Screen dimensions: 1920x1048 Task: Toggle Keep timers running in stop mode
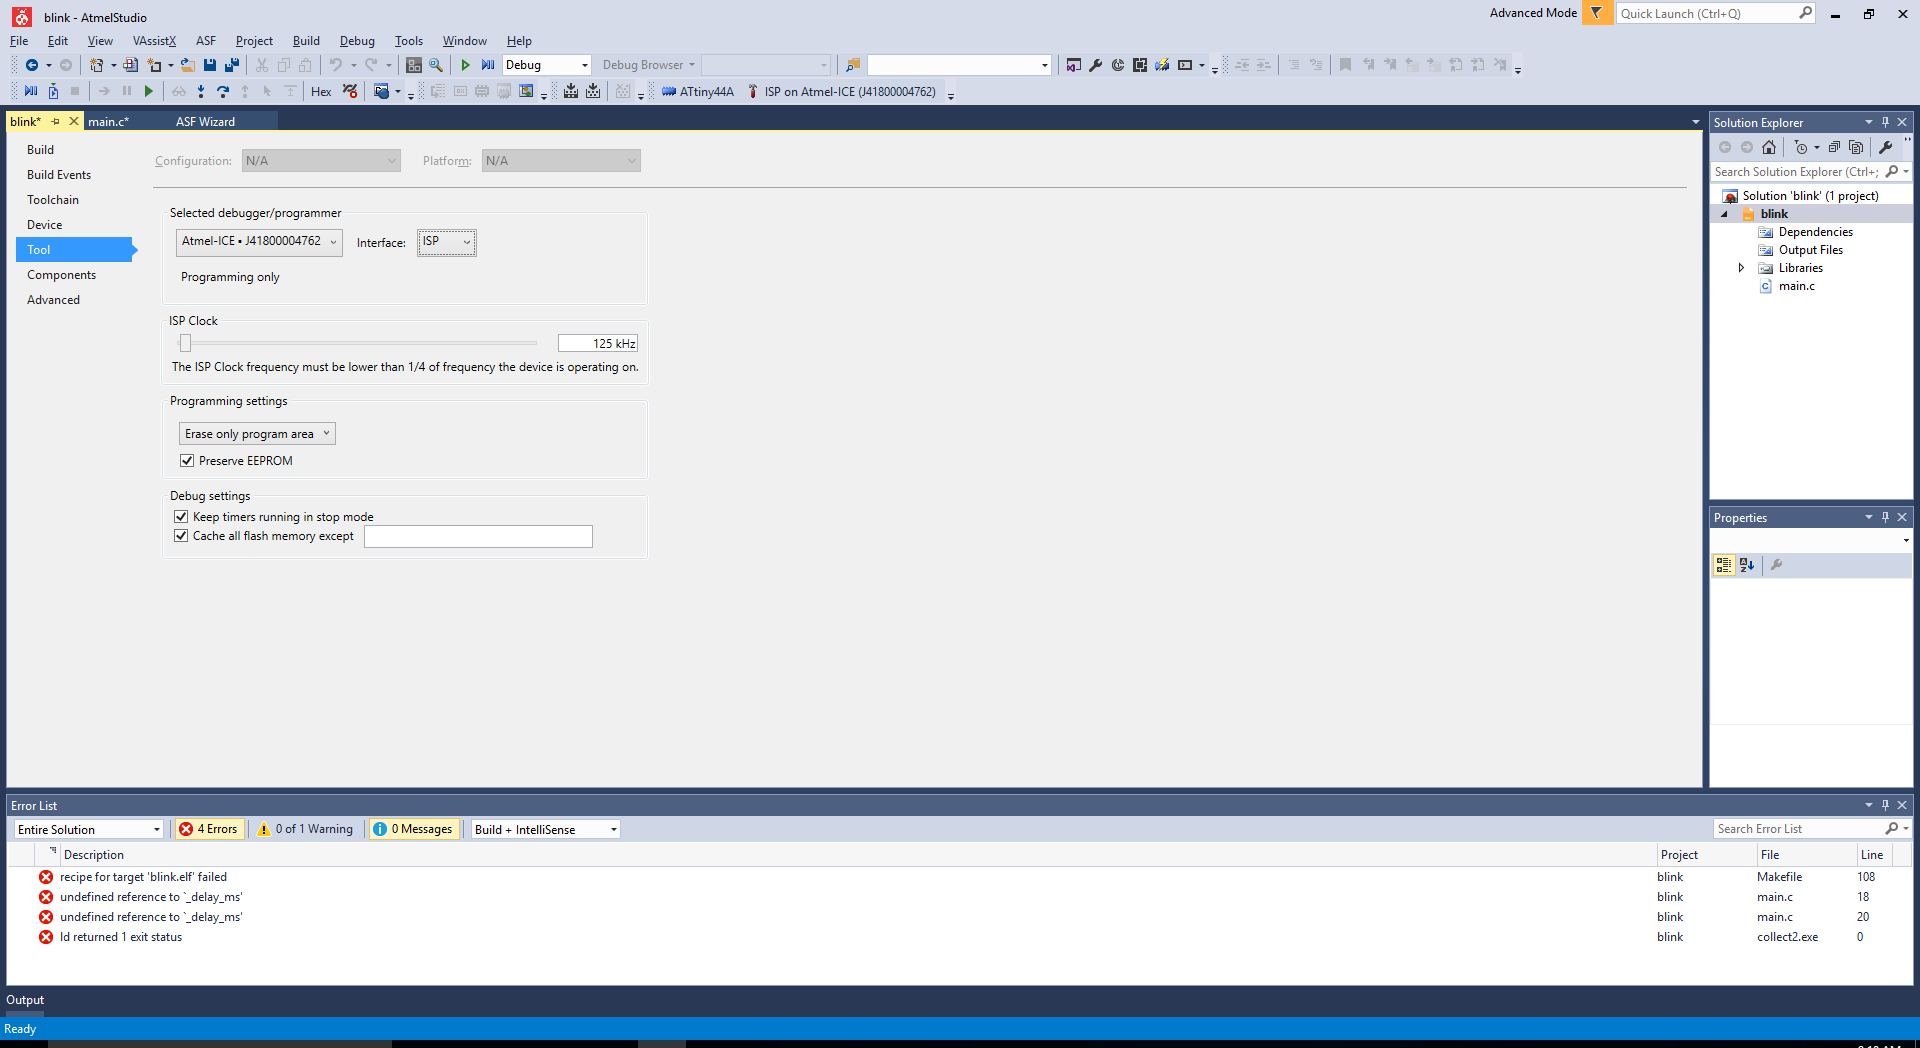coord(181,517)
